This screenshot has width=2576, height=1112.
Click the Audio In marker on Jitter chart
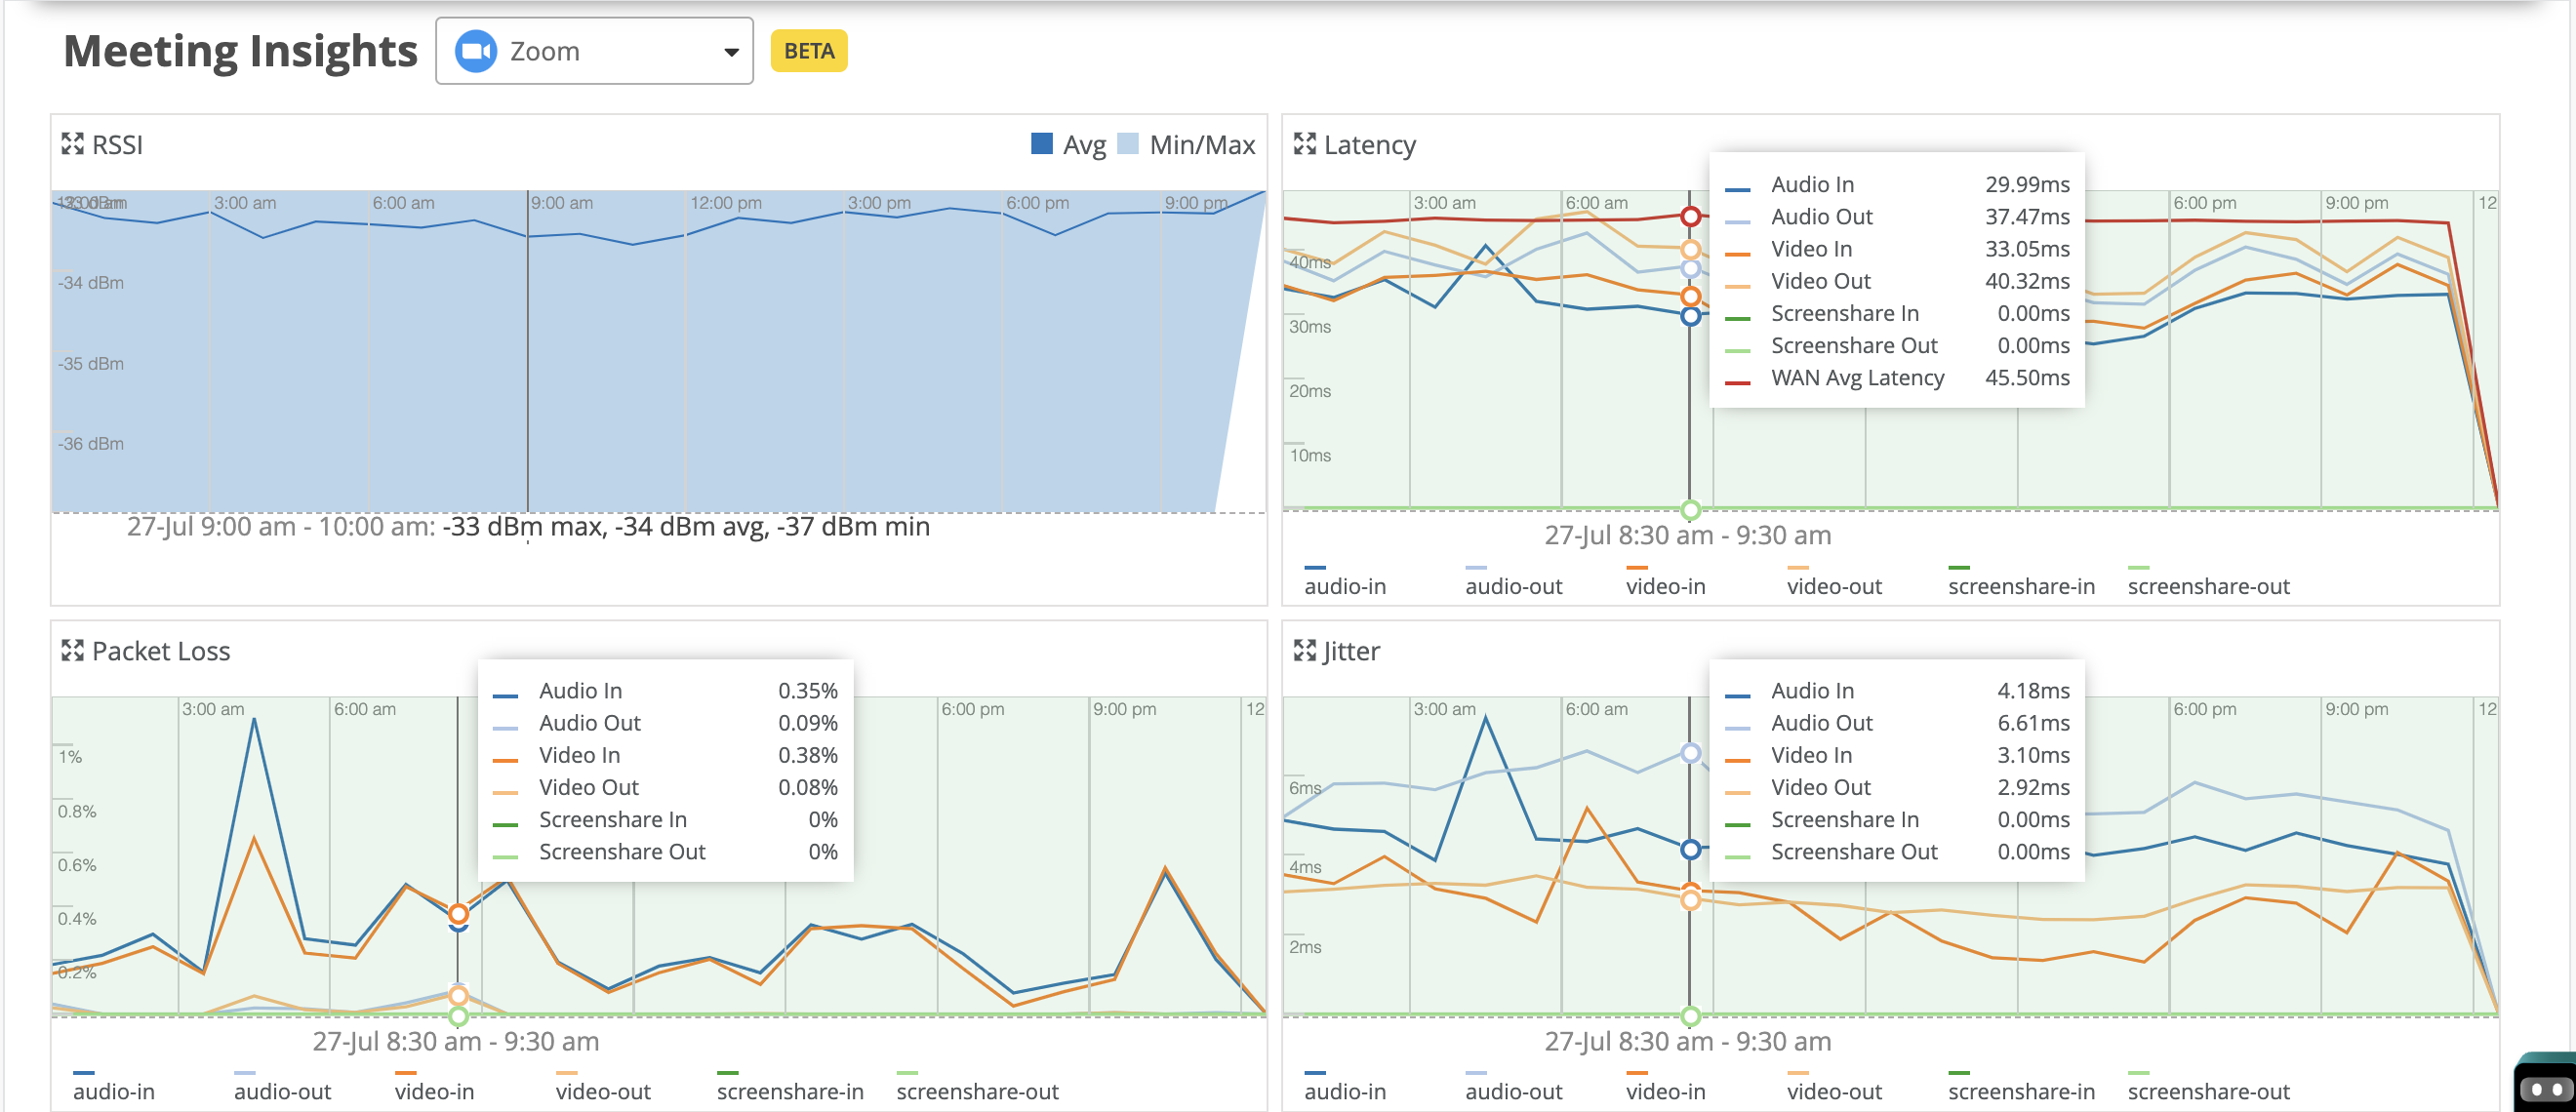1690,849
